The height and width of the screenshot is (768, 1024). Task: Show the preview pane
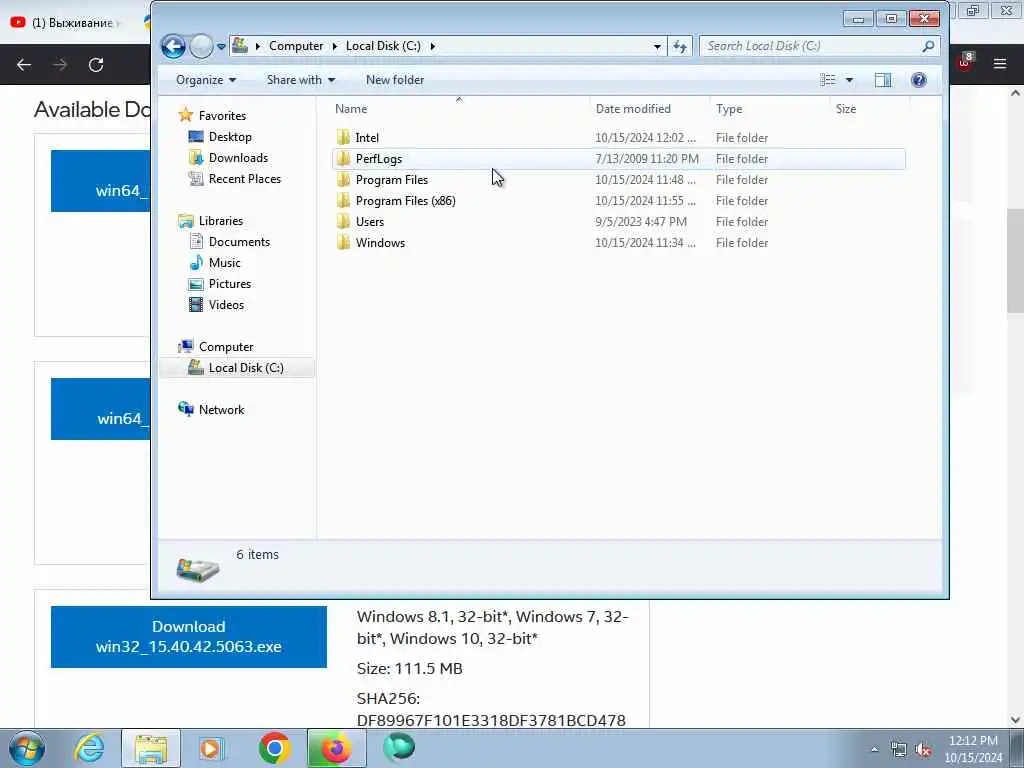[x=883, y=80]
